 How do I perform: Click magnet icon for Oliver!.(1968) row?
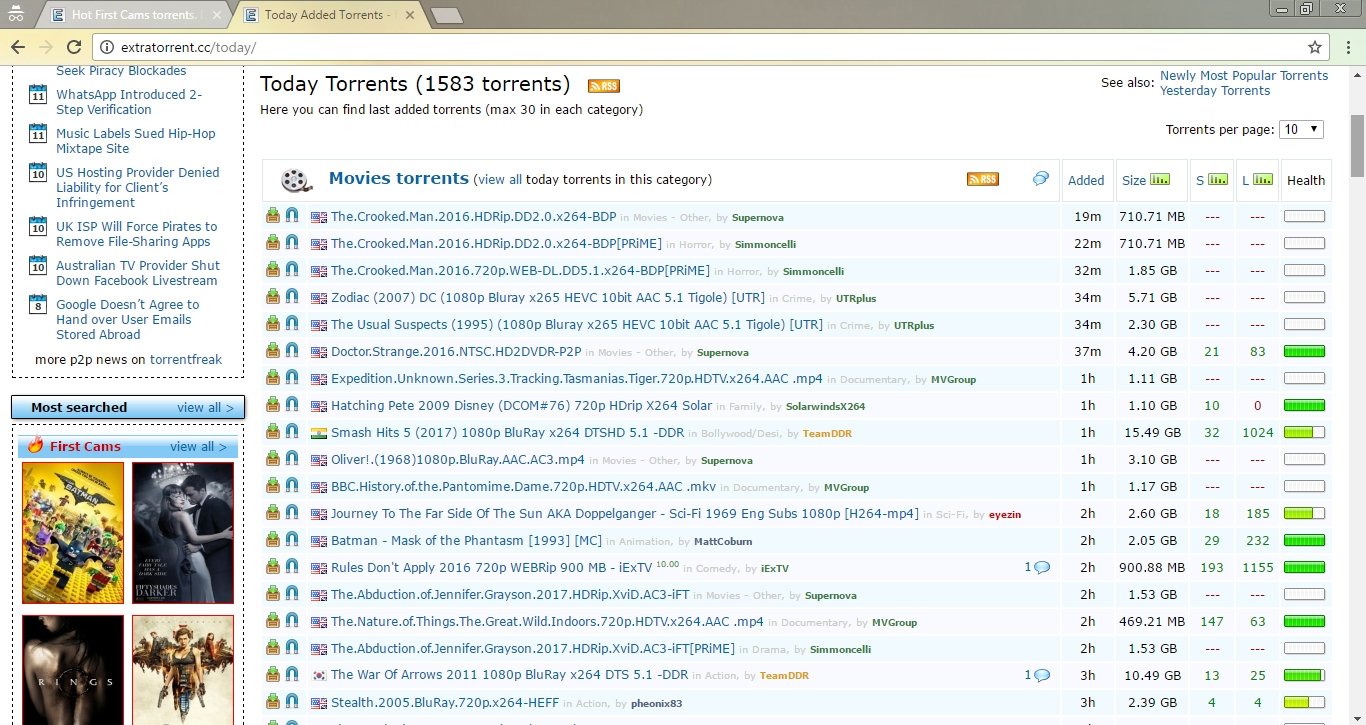(x=292, y=459)
